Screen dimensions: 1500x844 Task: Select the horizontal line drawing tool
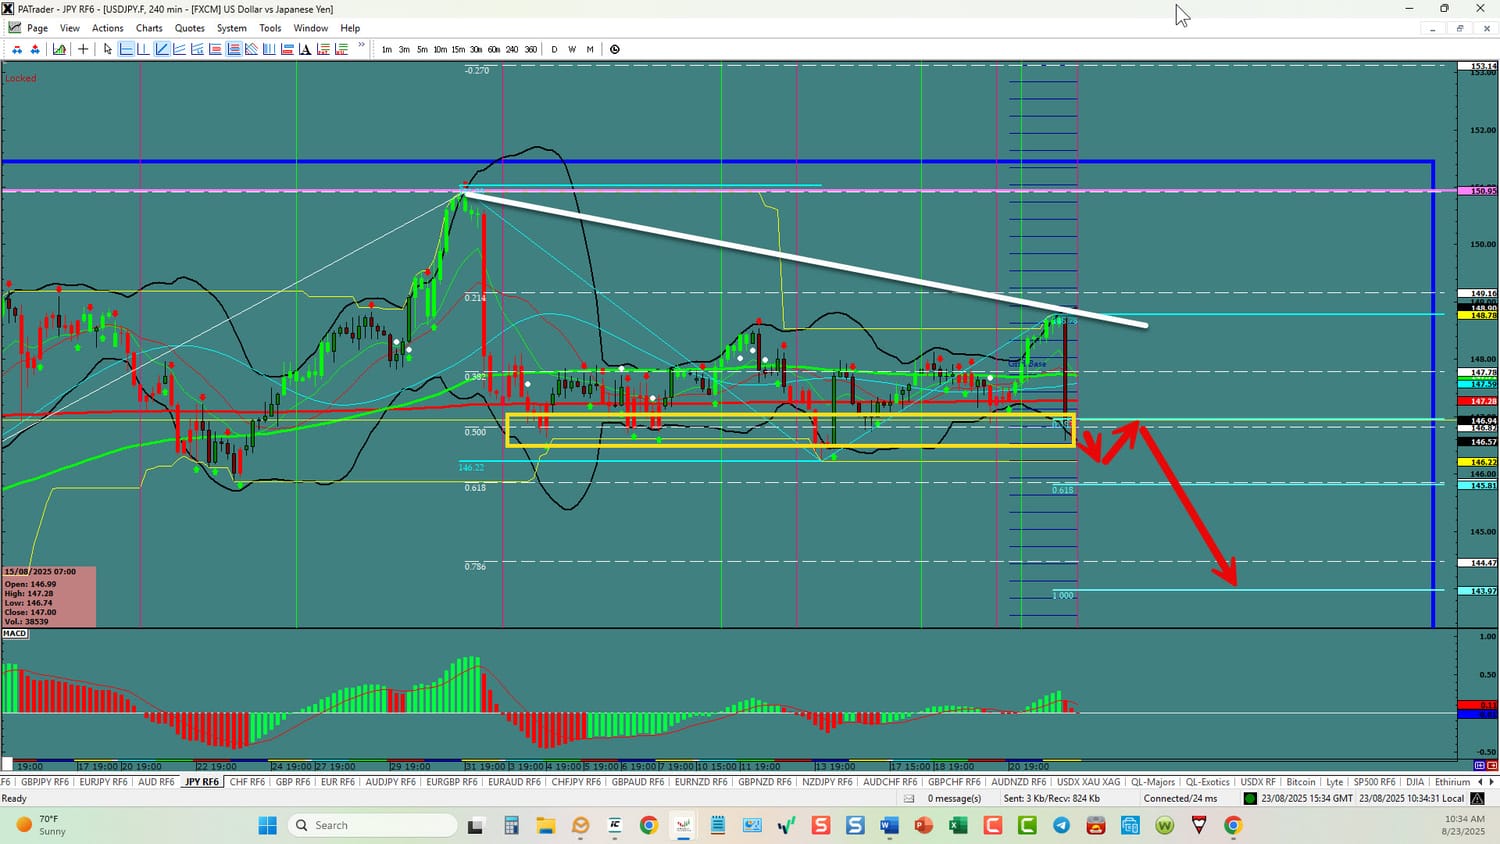pyautogui.click(x=126, y=49)
